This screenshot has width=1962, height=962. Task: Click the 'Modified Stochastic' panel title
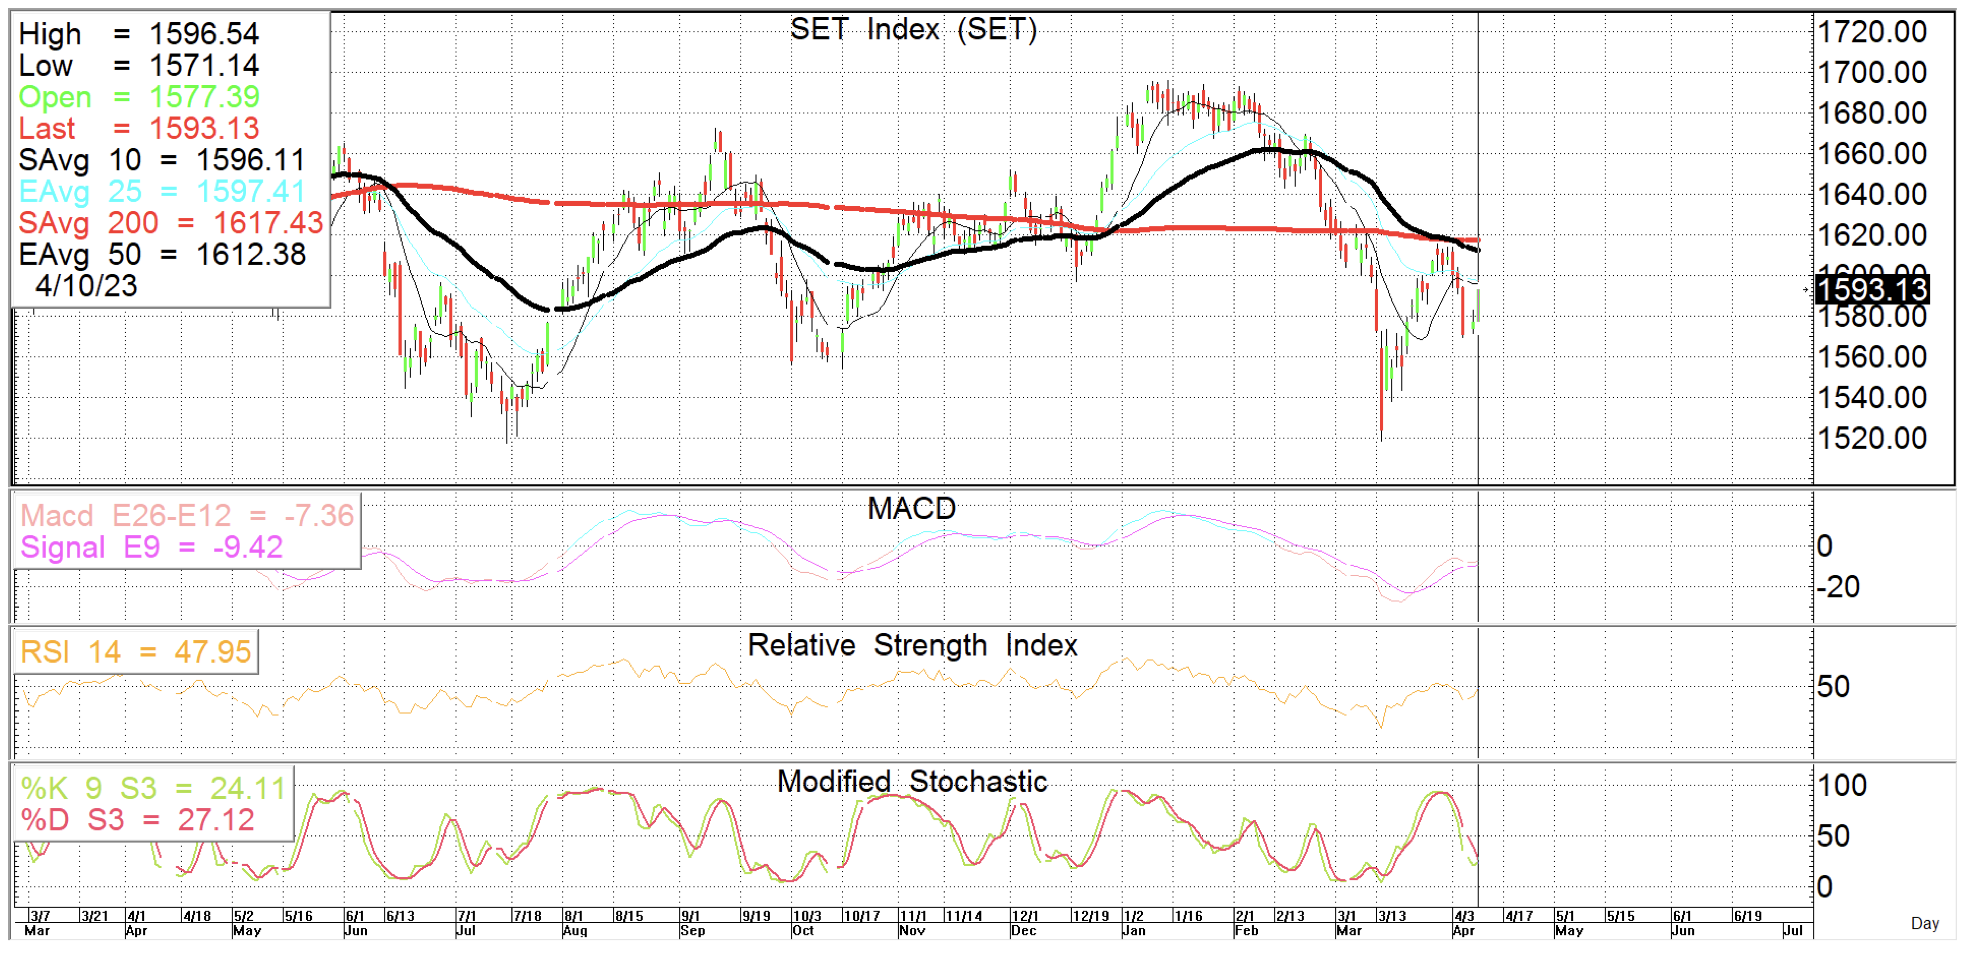912,782
